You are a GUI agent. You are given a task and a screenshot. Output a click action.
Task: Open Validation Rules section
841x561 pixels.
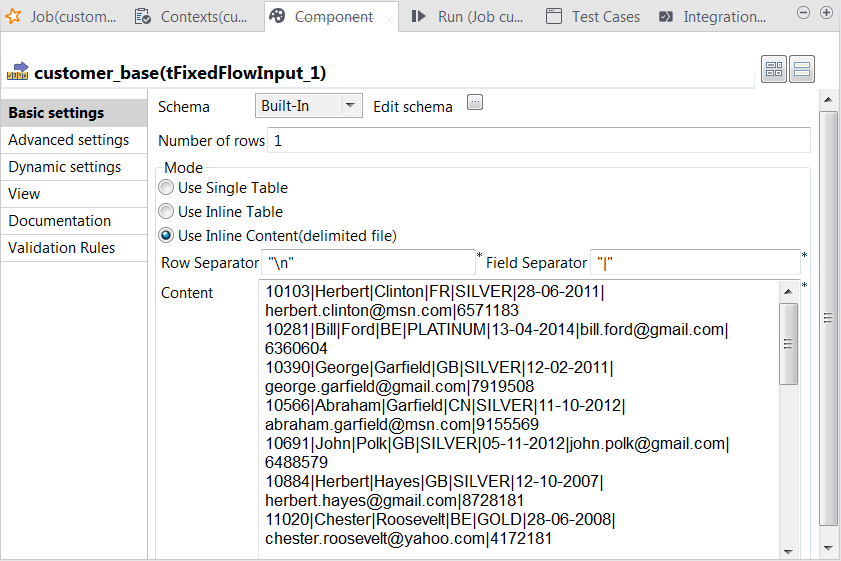[x=62, y=248]
